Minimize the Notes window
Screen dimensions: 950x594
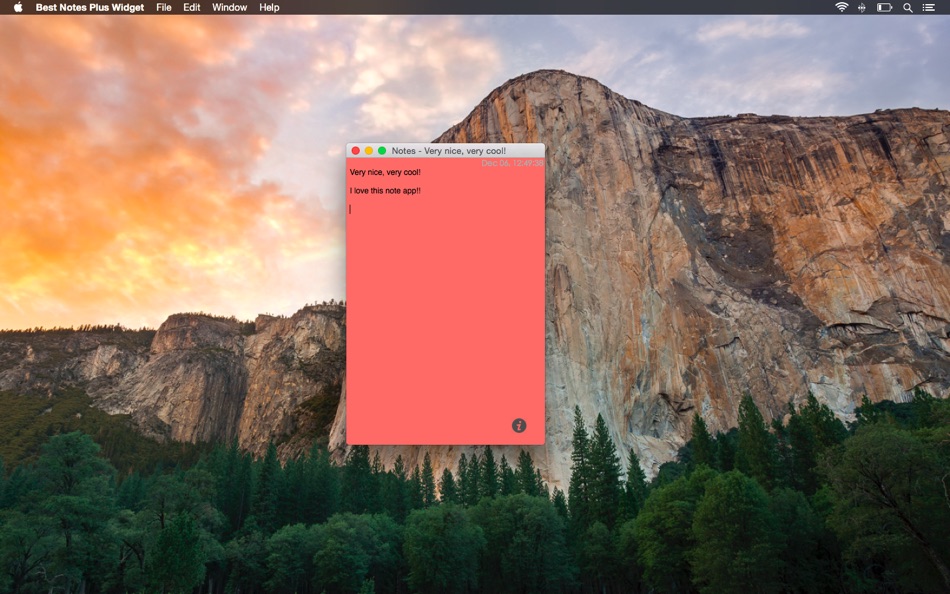click(x=368, y=150)
